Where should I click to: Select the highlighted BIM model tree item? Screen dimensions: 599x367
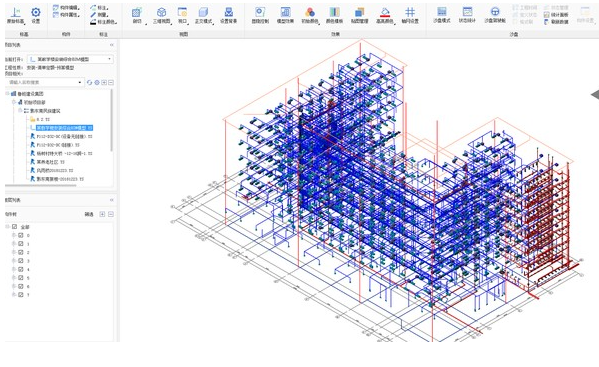point(64,128)
